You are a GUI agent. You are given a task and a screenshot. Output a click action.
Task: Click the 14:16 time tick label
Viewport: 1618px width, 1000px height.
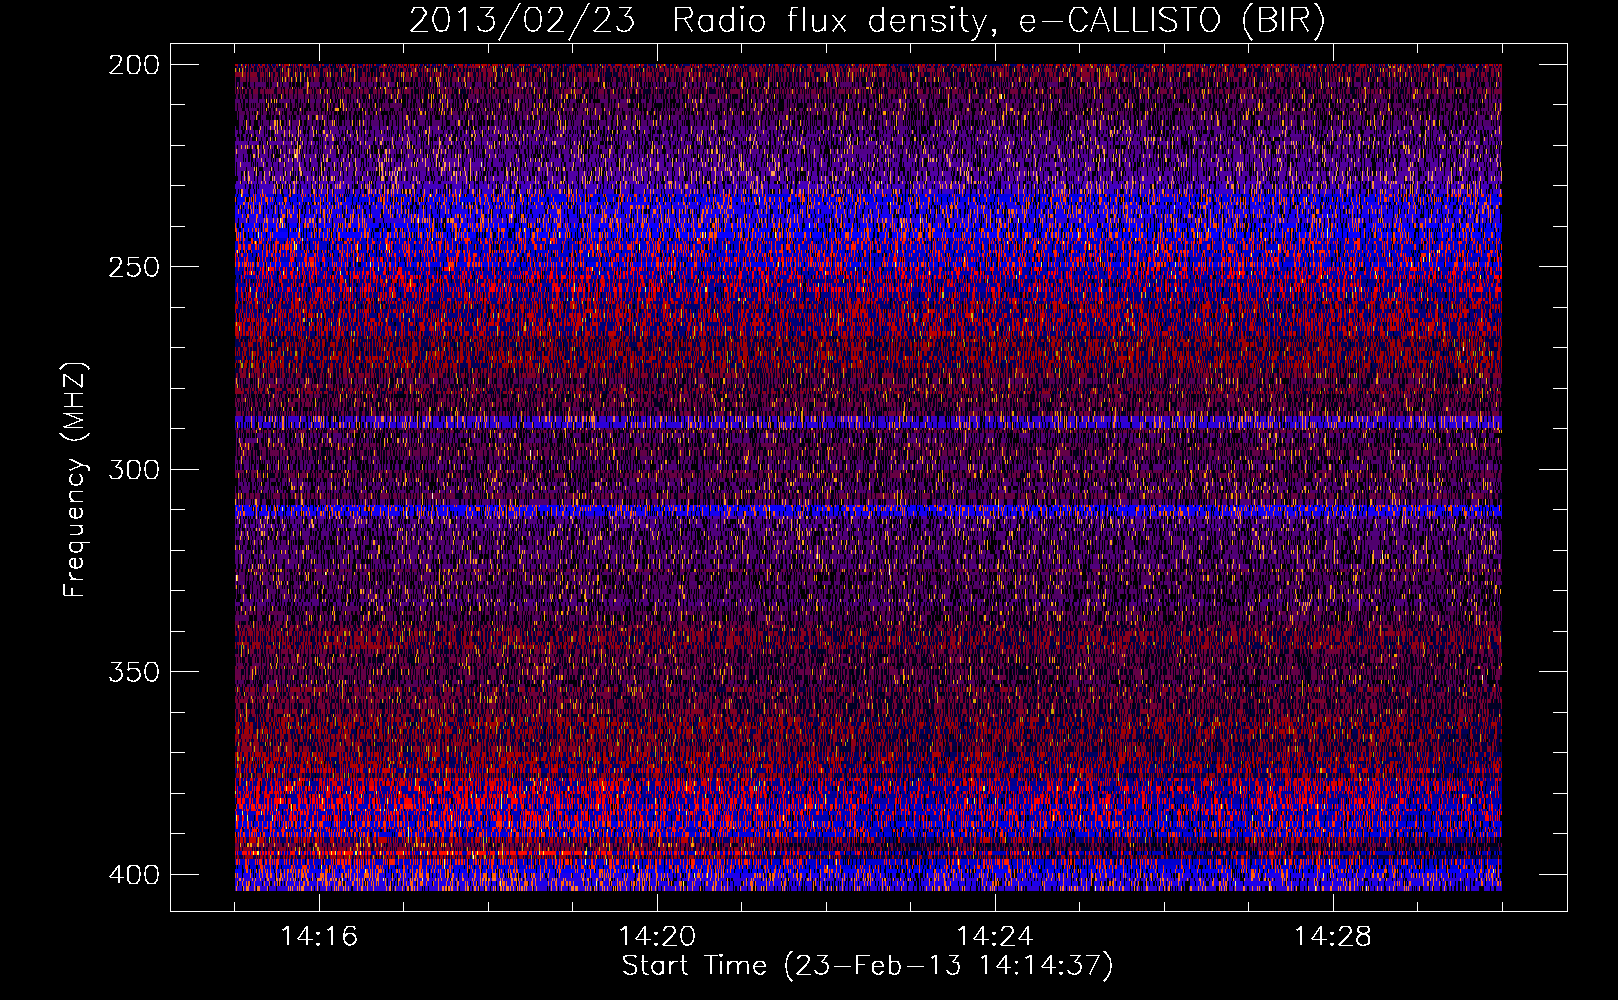(319, 937)
